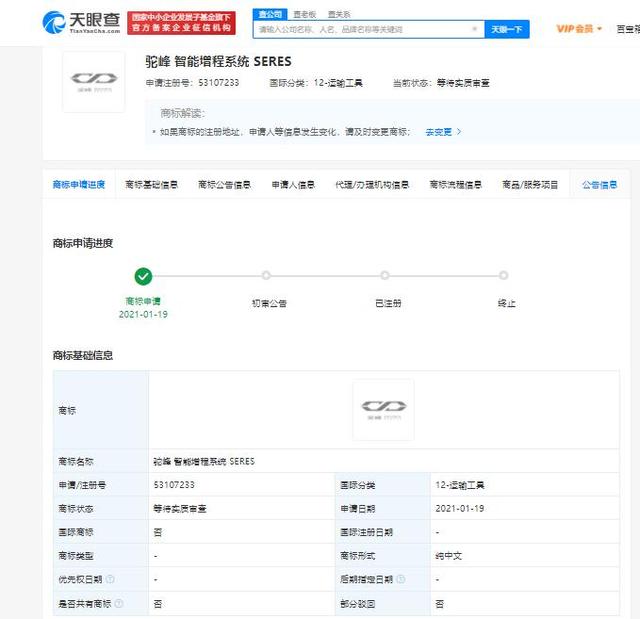640x619 pixels.
Task: Switch to the 商标基础信息 tab
Action: click(x=151, y=184)
